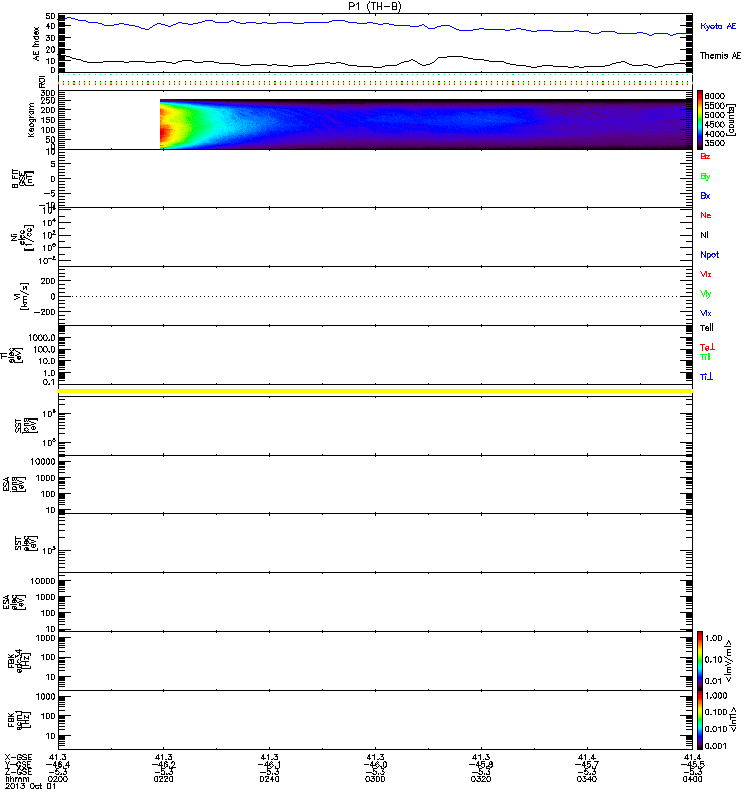The height and width of the screenshot is (800, 750).
Task: Click the 8000 tick on keogram color bar
Action: [714, 96]
